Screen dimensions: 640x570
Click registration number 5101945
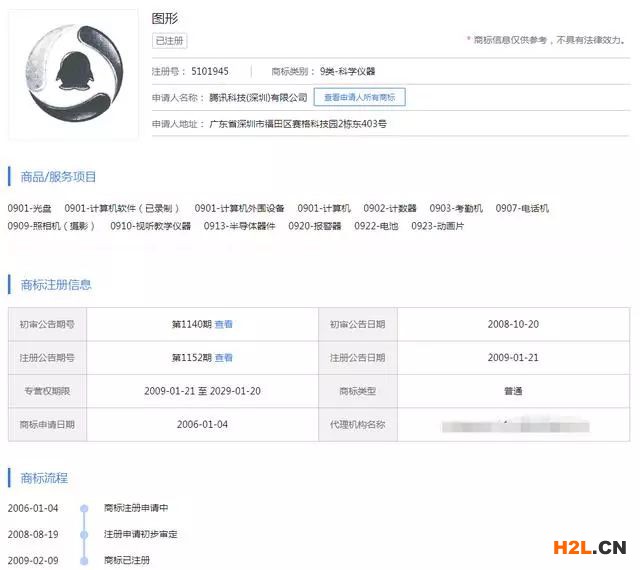tap(209, 72)
